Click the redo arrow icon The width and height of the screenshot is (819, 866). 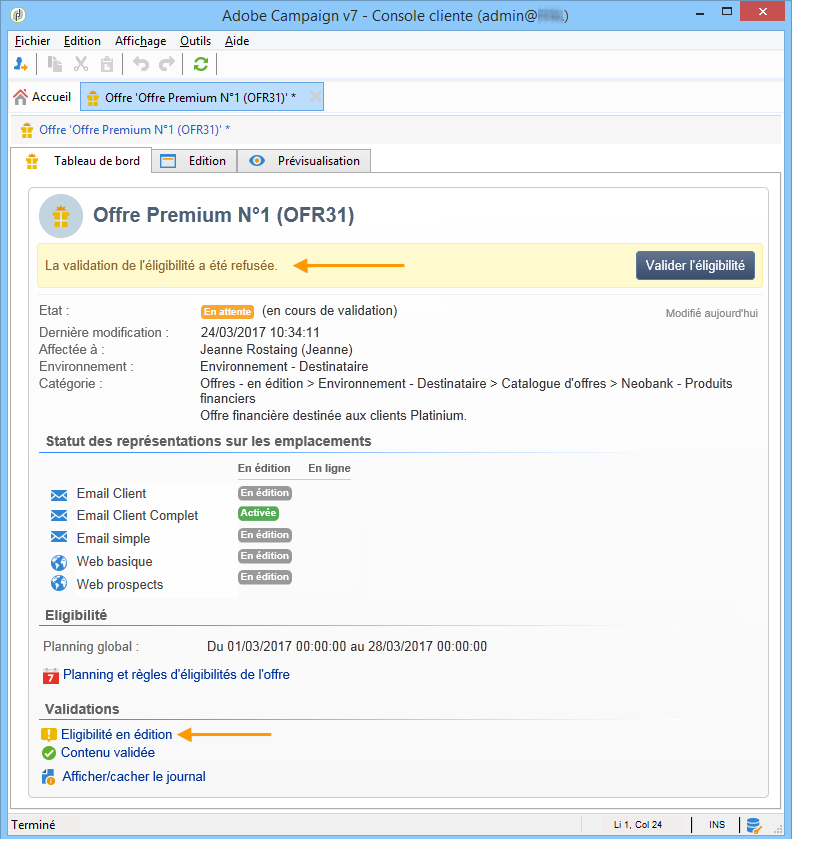(x=167, y=65)
